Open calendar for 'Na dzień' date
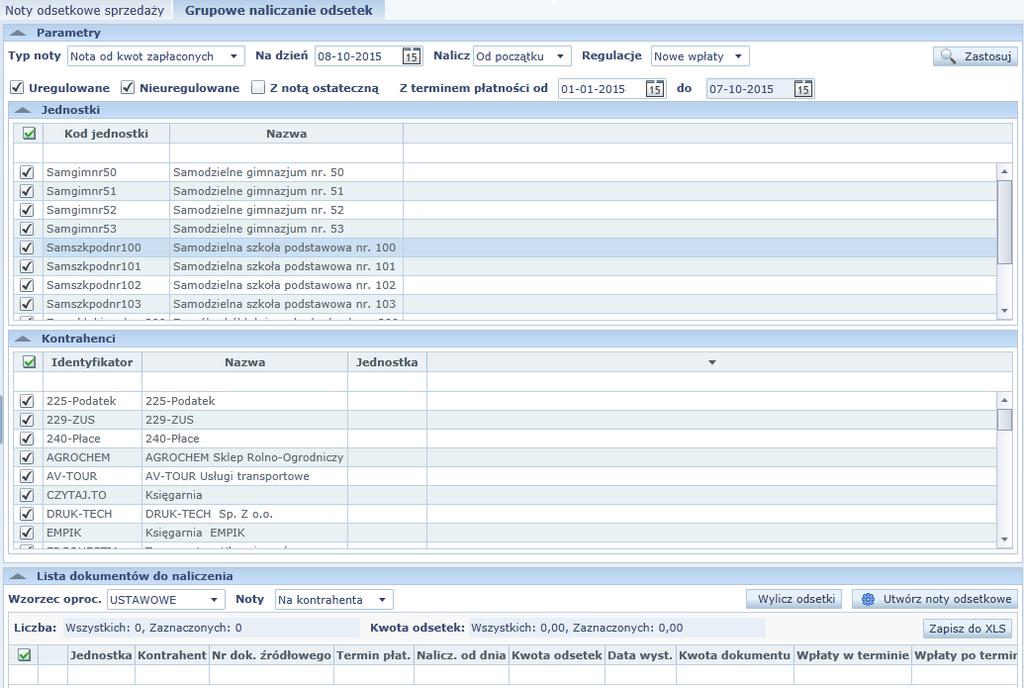 point(411,56)
